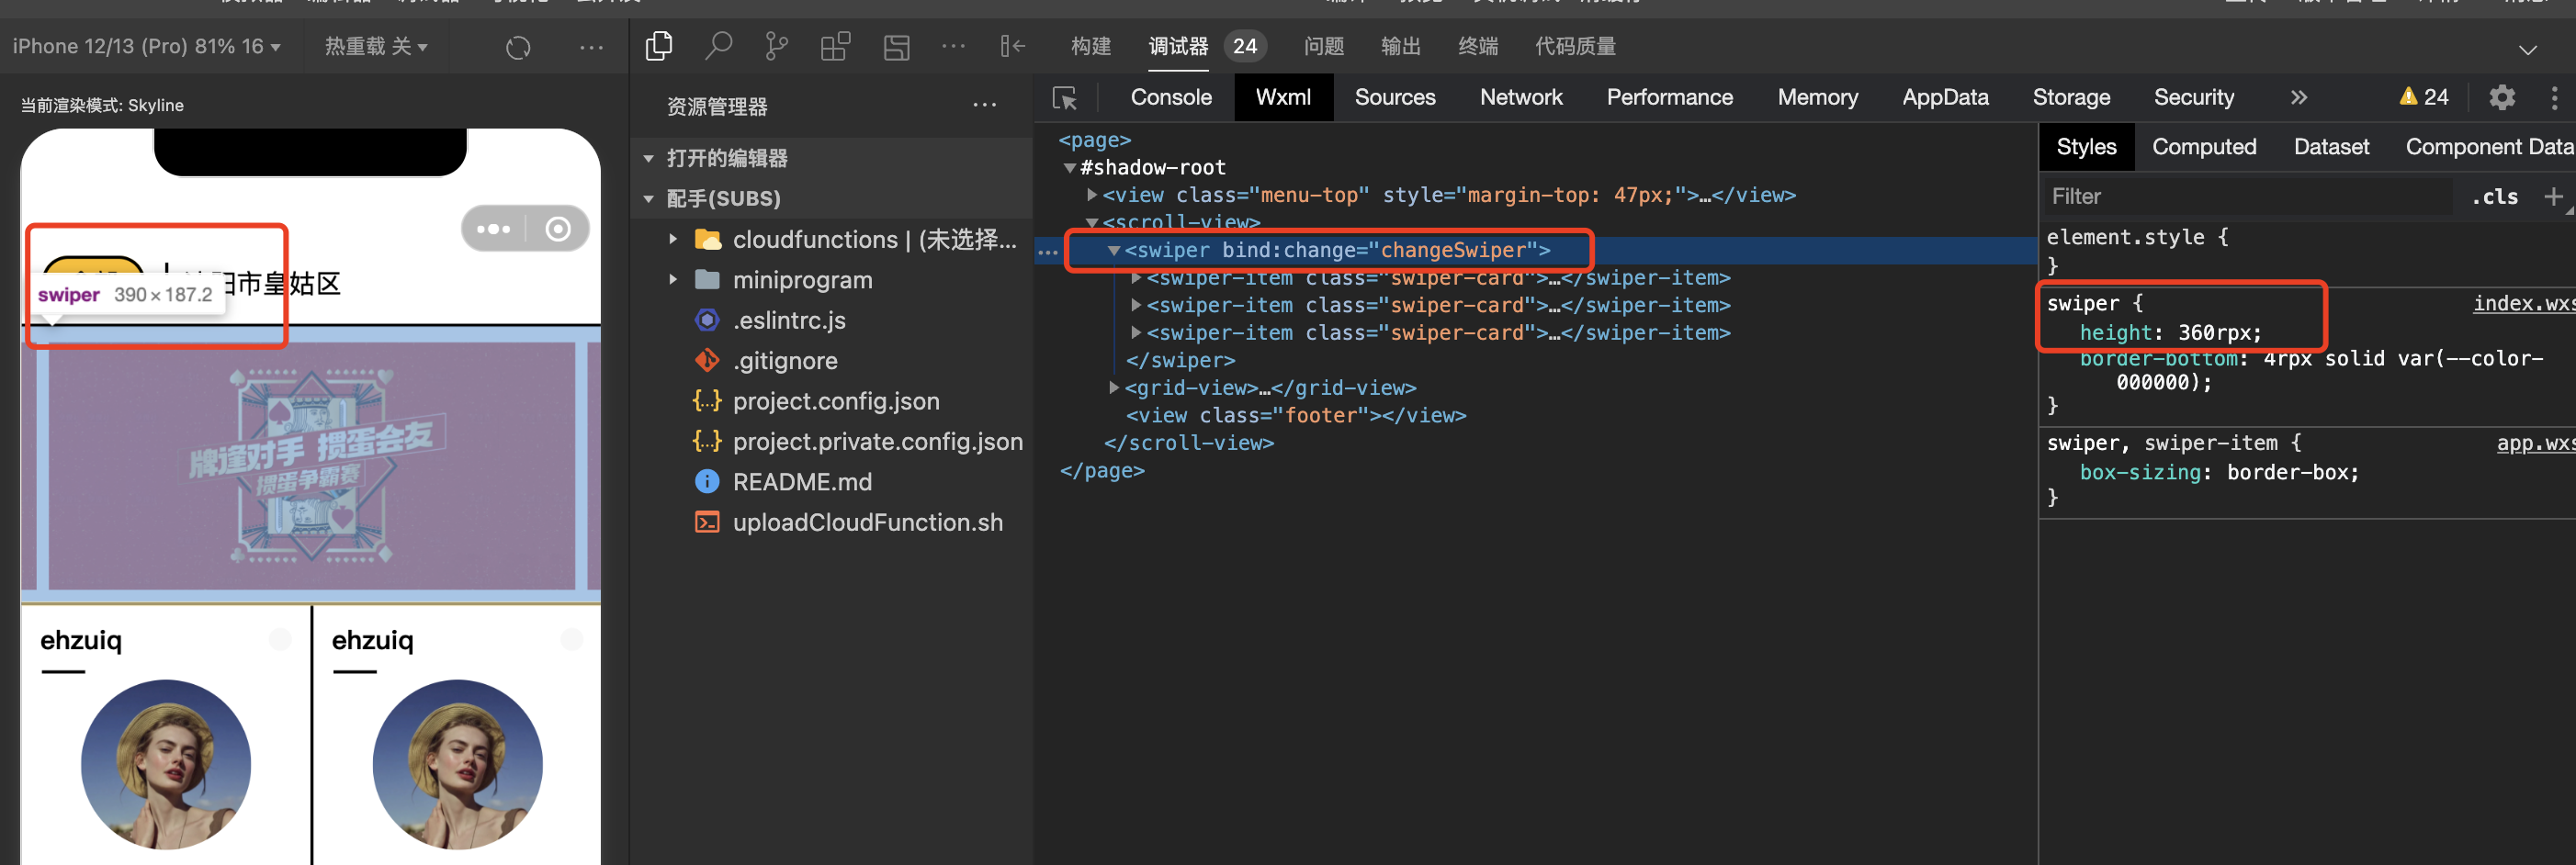The image size is (2576, 865).
Task: Open the Storage tab
Action: [2071, 97]
